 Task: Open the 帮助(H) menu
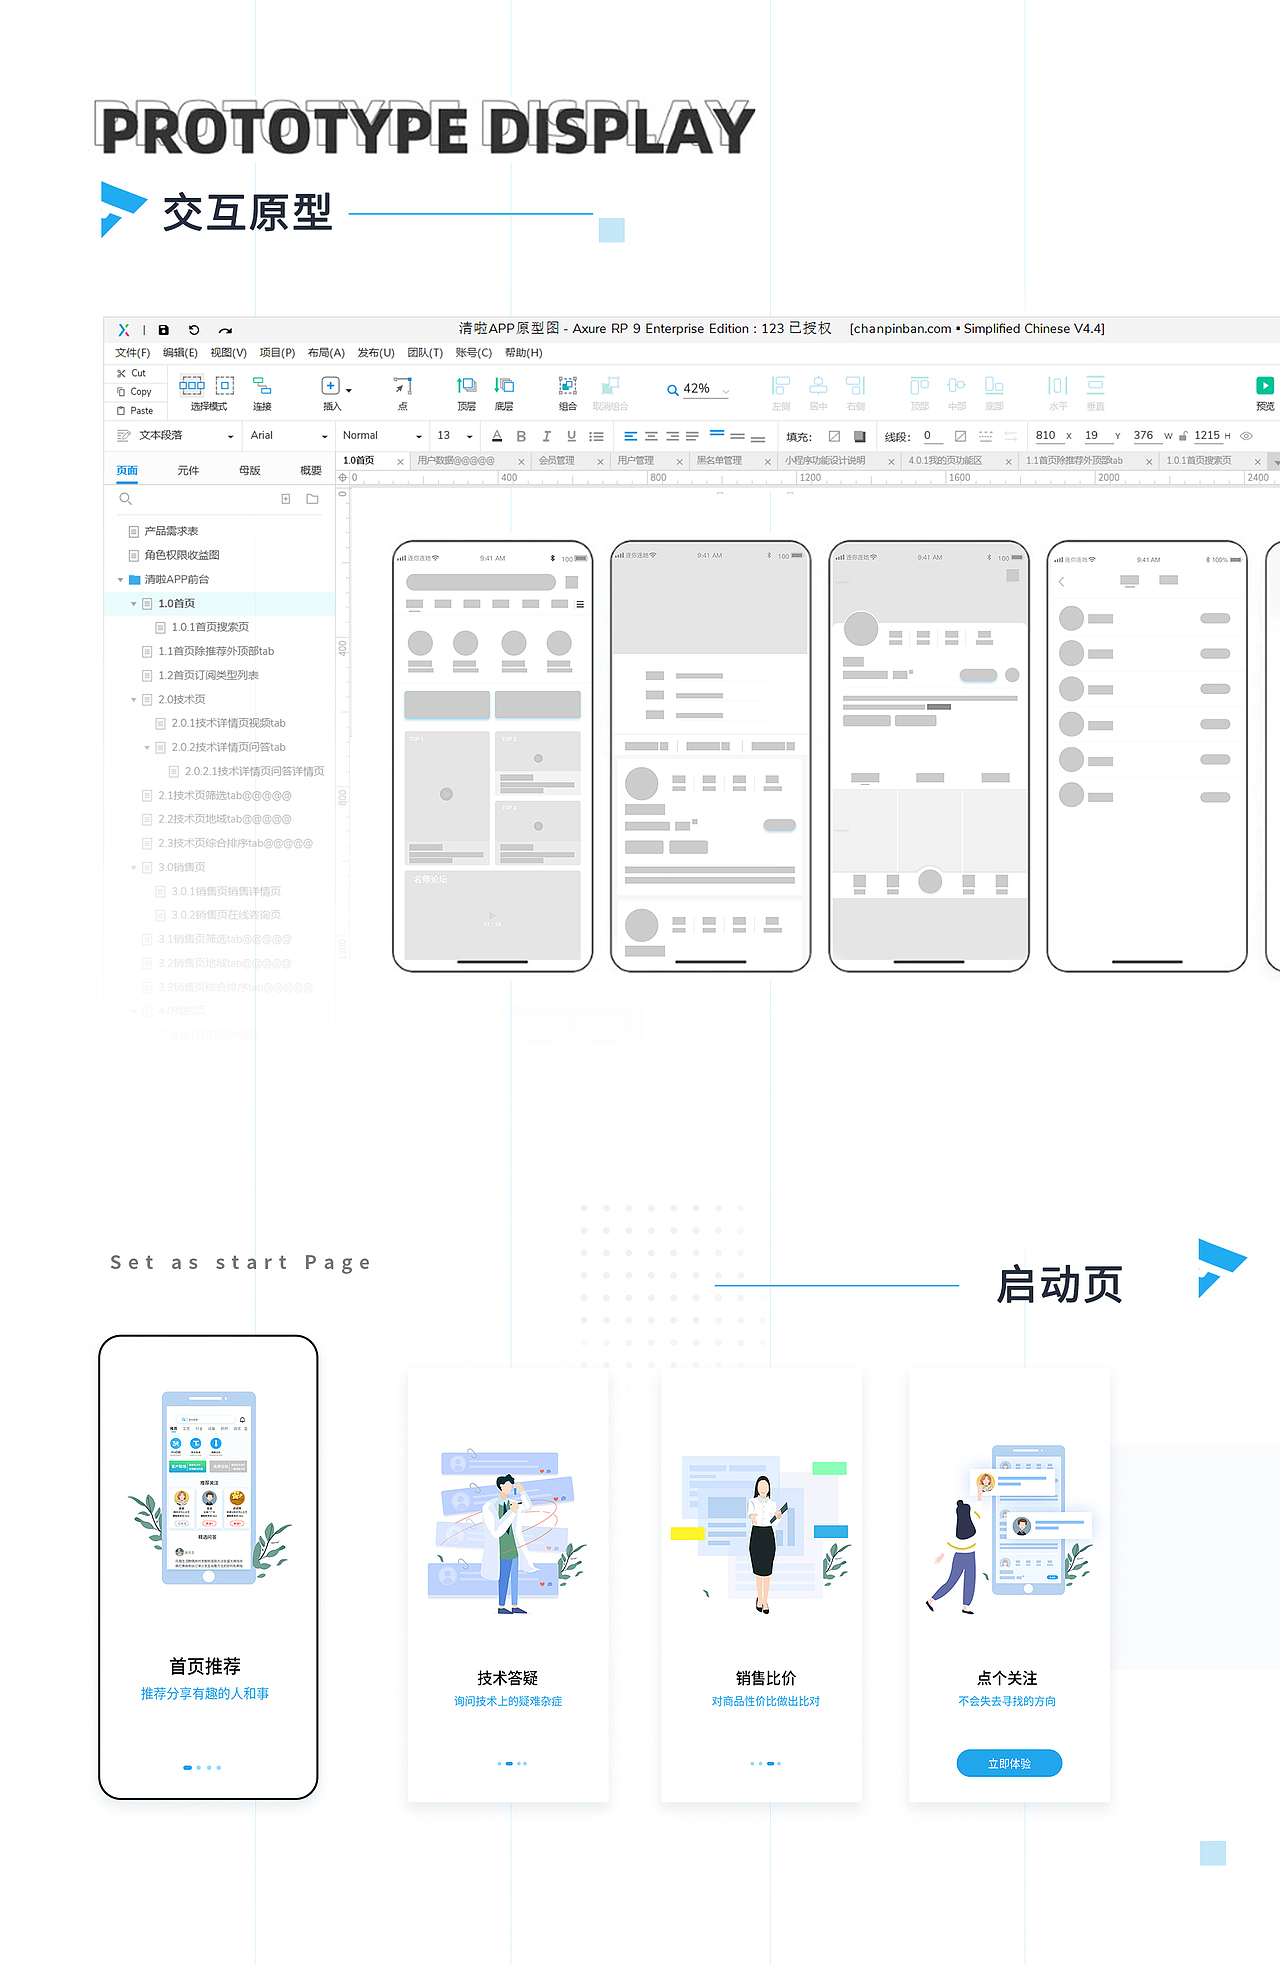point(523,353)
